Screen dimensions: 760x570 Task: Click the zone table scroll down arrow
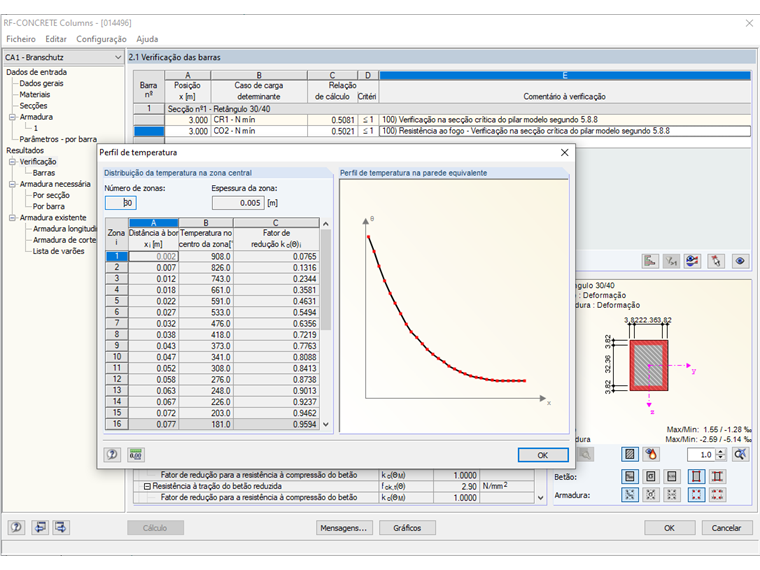[x=326, y=424]
